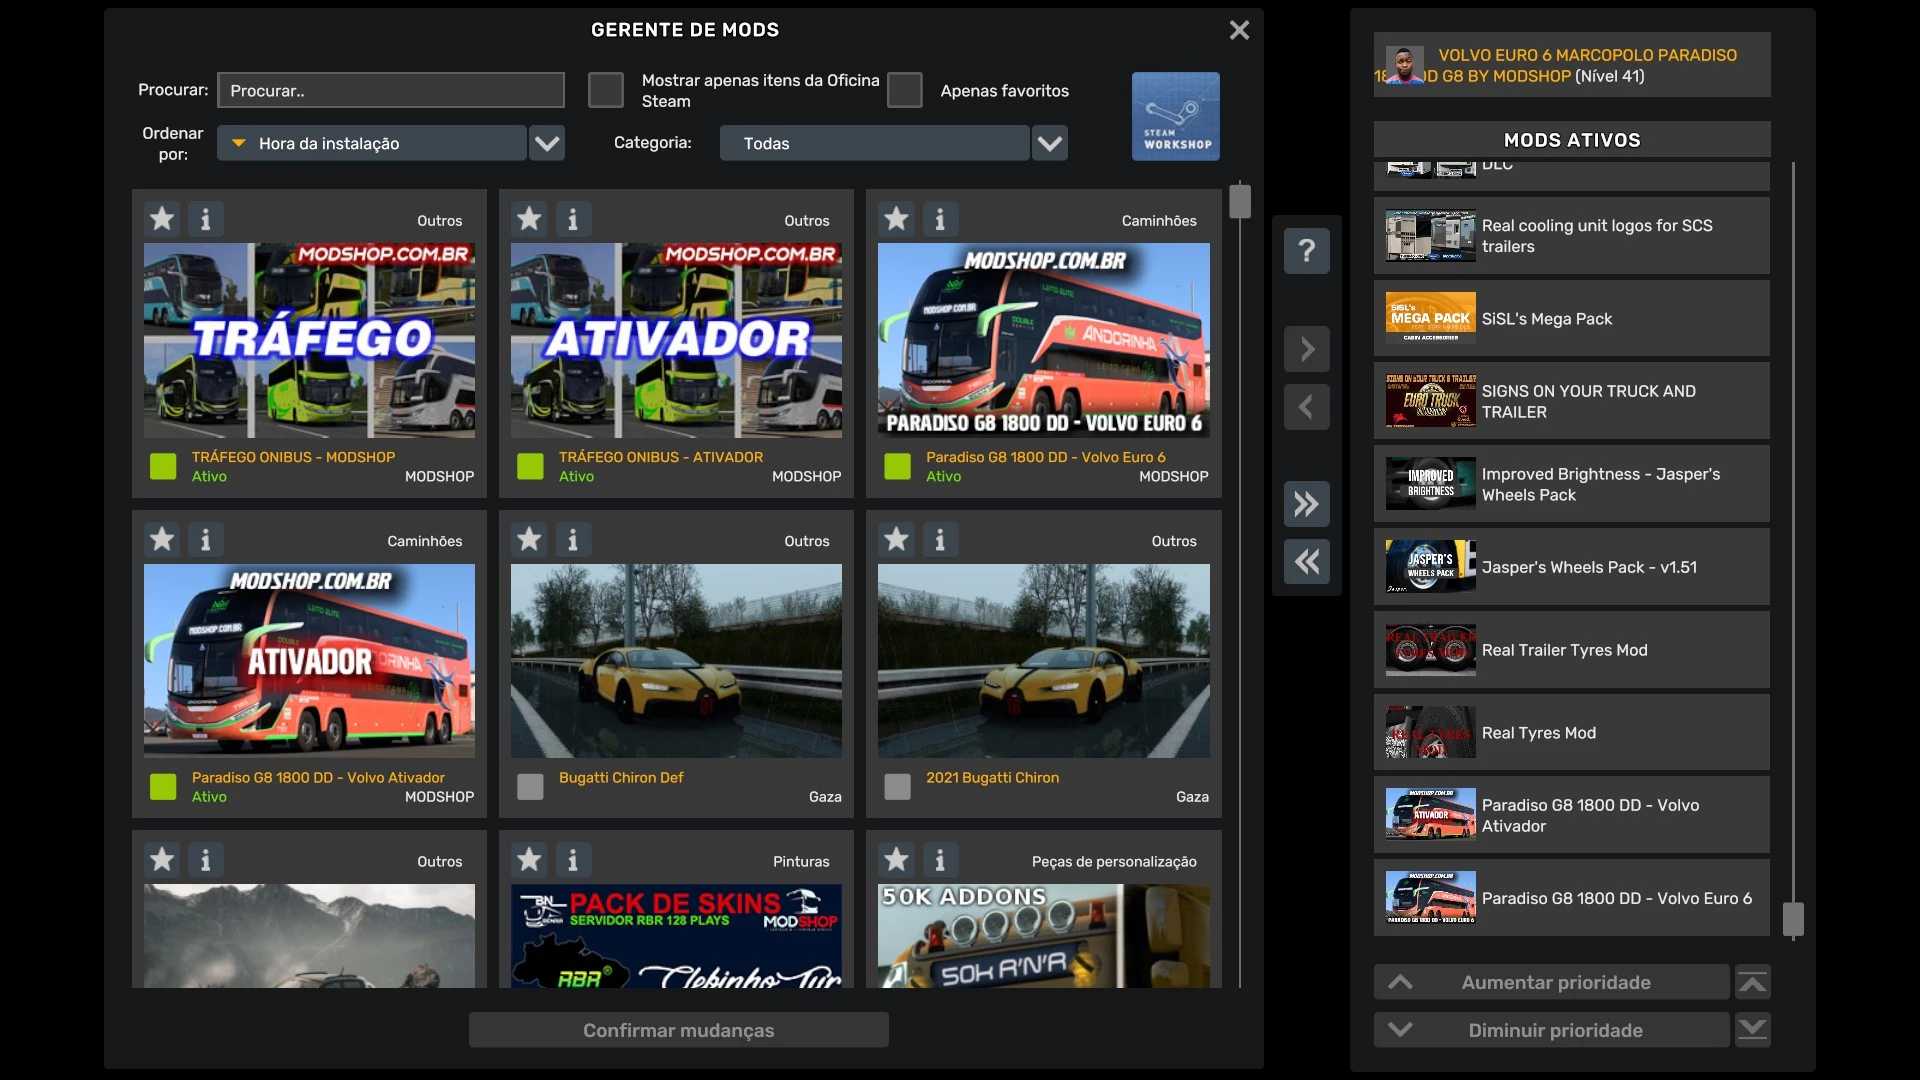Click the Procurar search field
The width and height of the screenshot is (1920, 1080).
(x=390, y=90)
